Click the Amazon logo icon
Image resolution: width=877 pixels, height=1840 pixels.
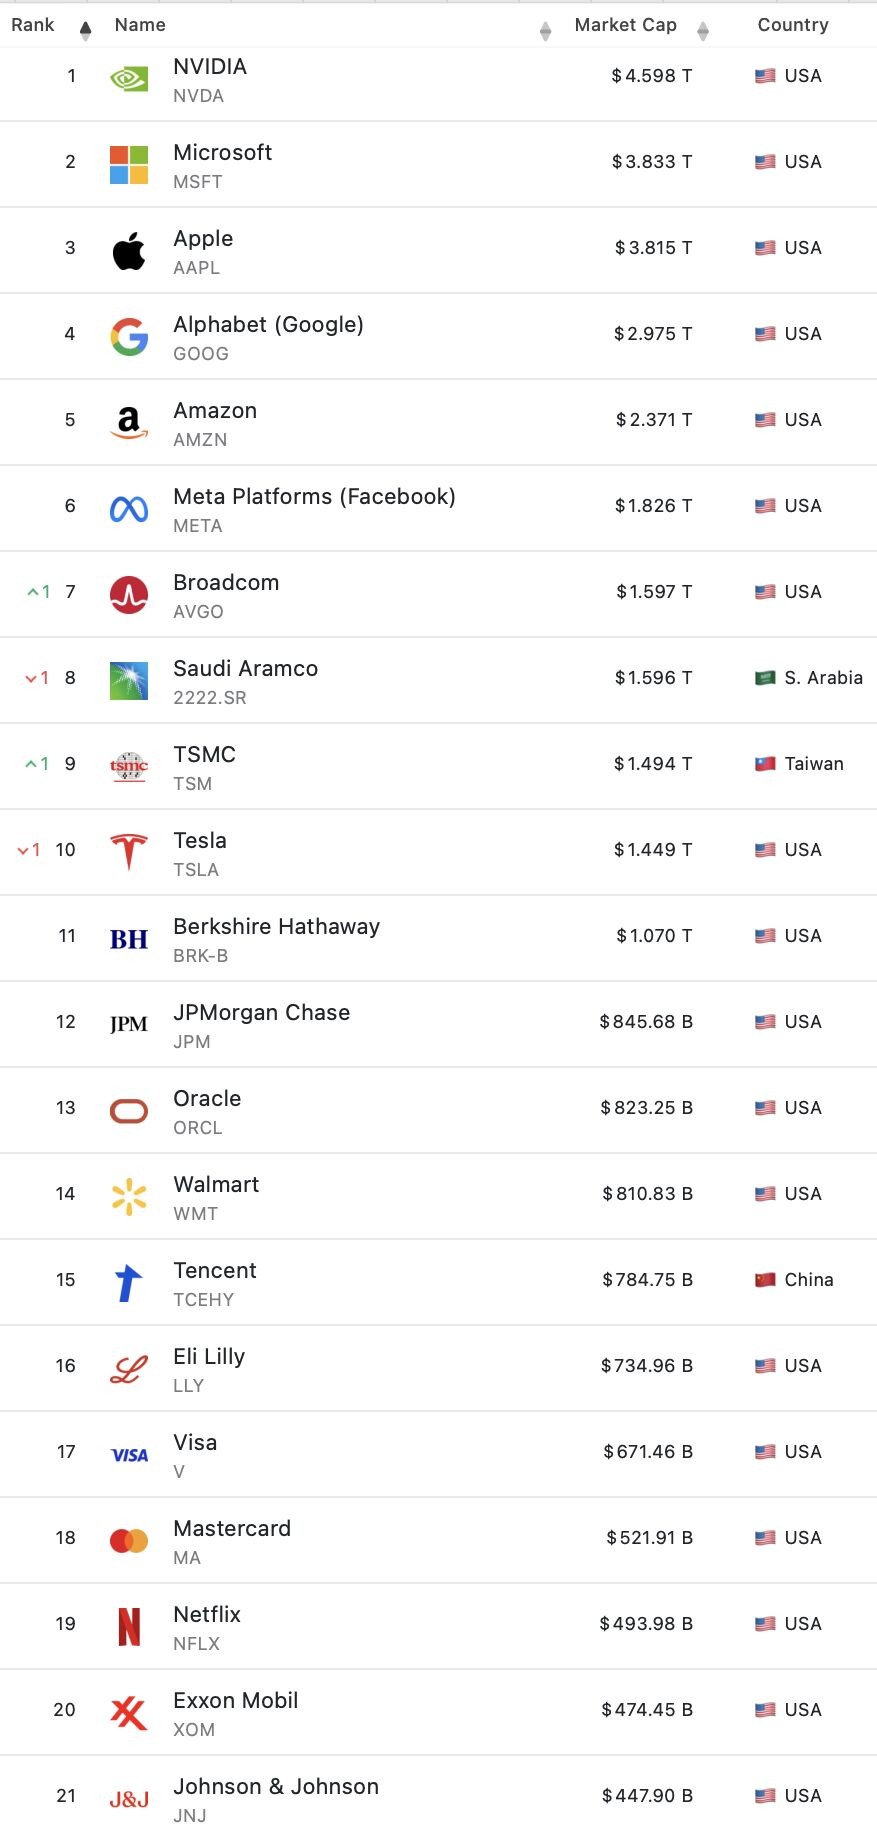[129, 423]
